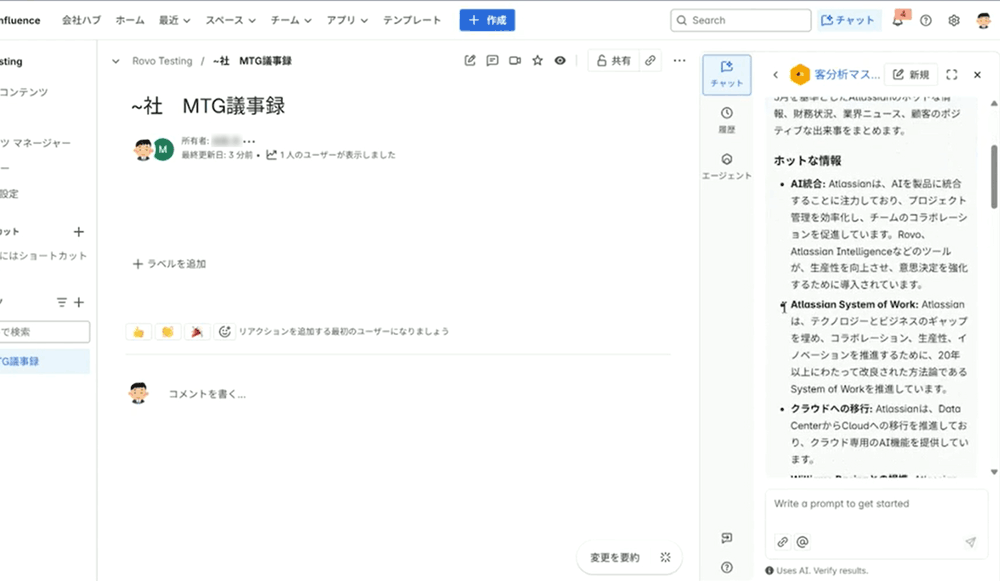
Task: Select ホットな情報 heading in chat
Action: (807, 161)
